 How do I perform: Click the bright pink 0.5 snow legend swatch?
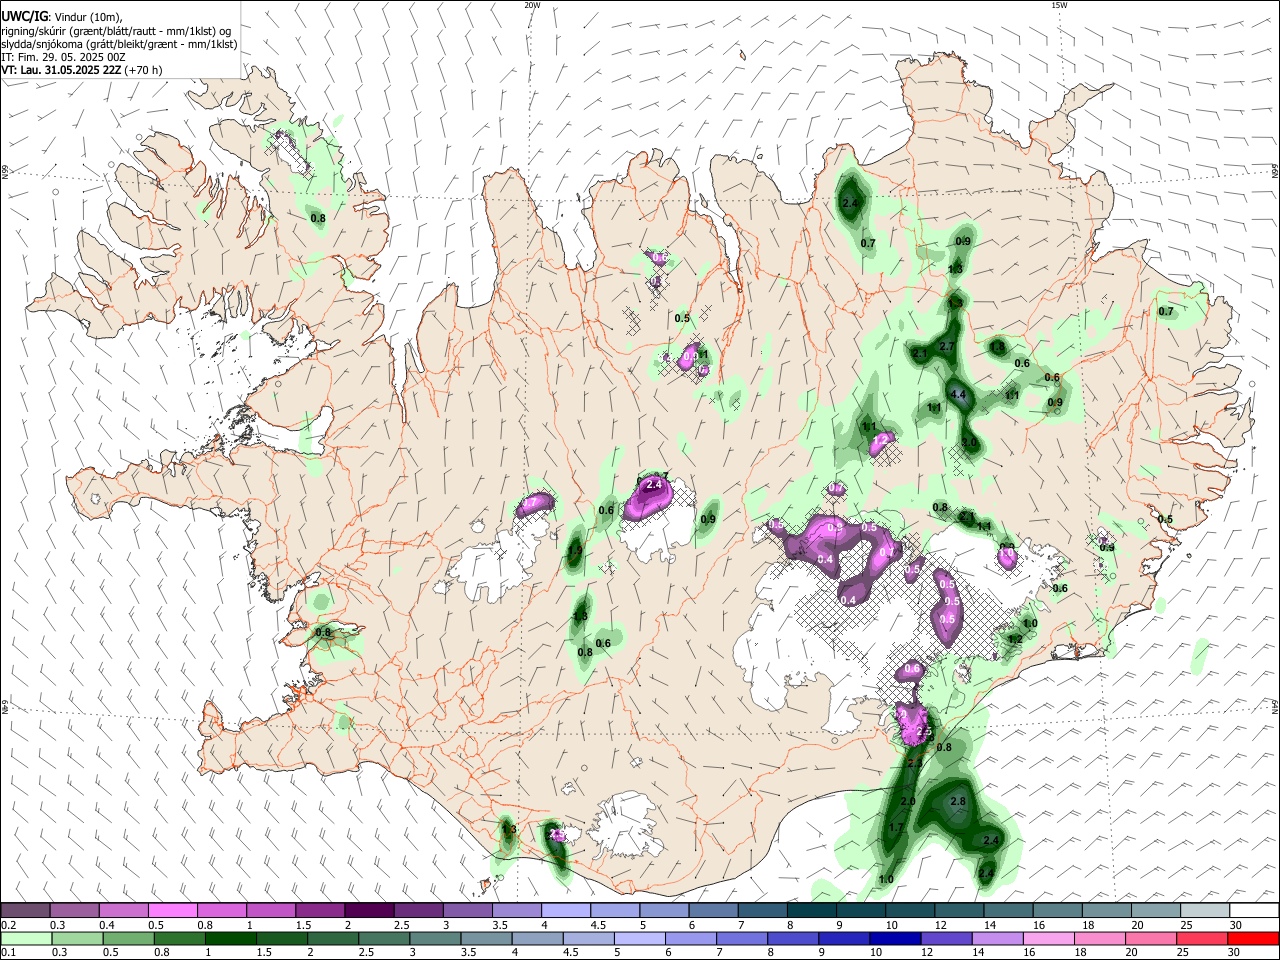coord(172,910)
